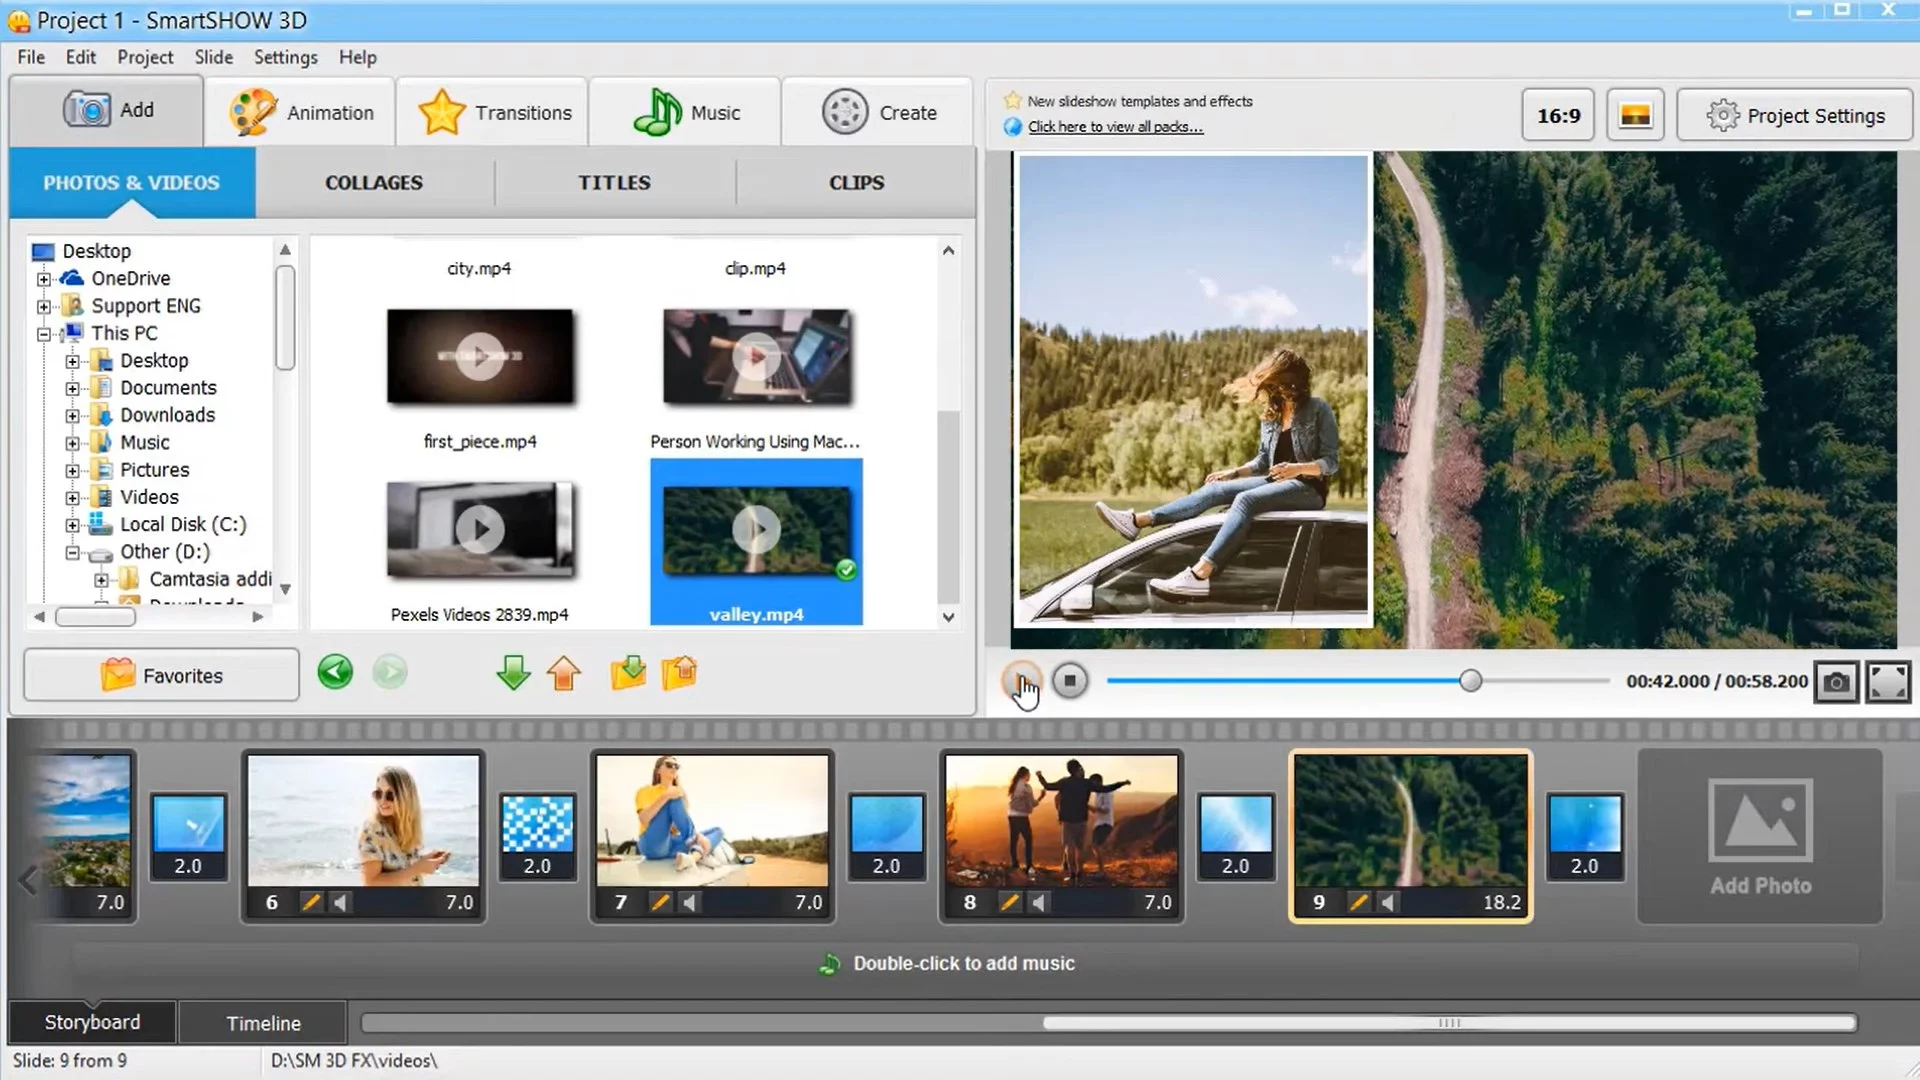The width and height of the screenshot is (1920, 1080).
Task: Select Pexels Videos 2839.mp4 thumbnail
Action: click(x=480, y=530)
